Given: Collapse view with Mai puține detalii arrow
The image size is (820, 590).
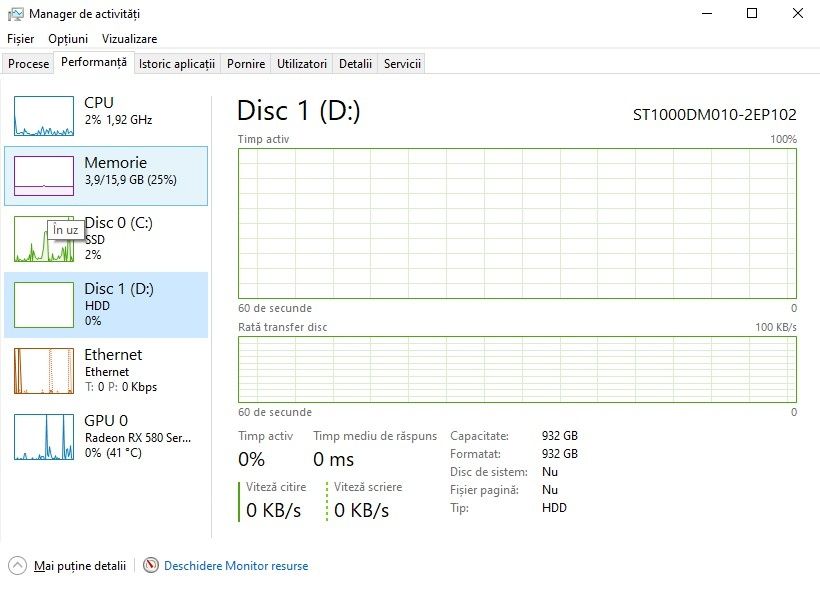Looking at the screenshot, I should point(17,566).
